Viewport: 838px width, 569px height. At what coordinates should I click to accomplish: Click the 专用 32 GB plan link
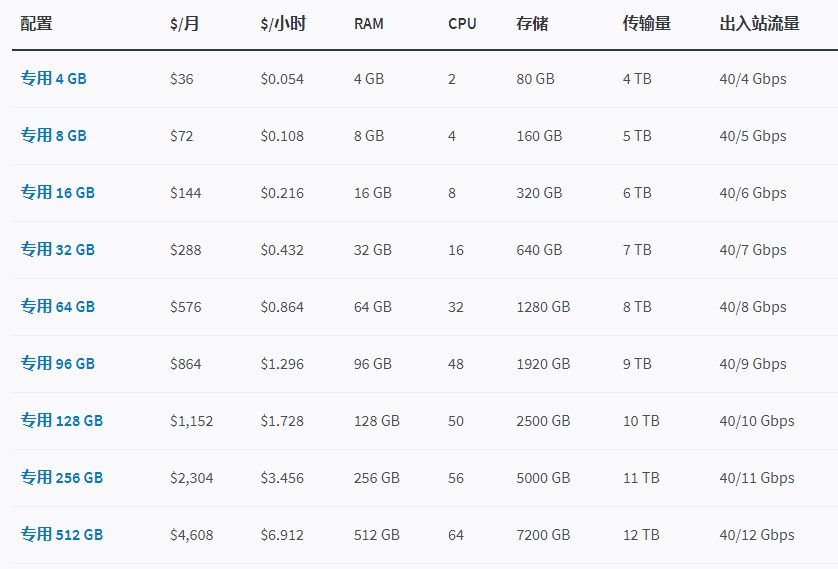point(58,250)
